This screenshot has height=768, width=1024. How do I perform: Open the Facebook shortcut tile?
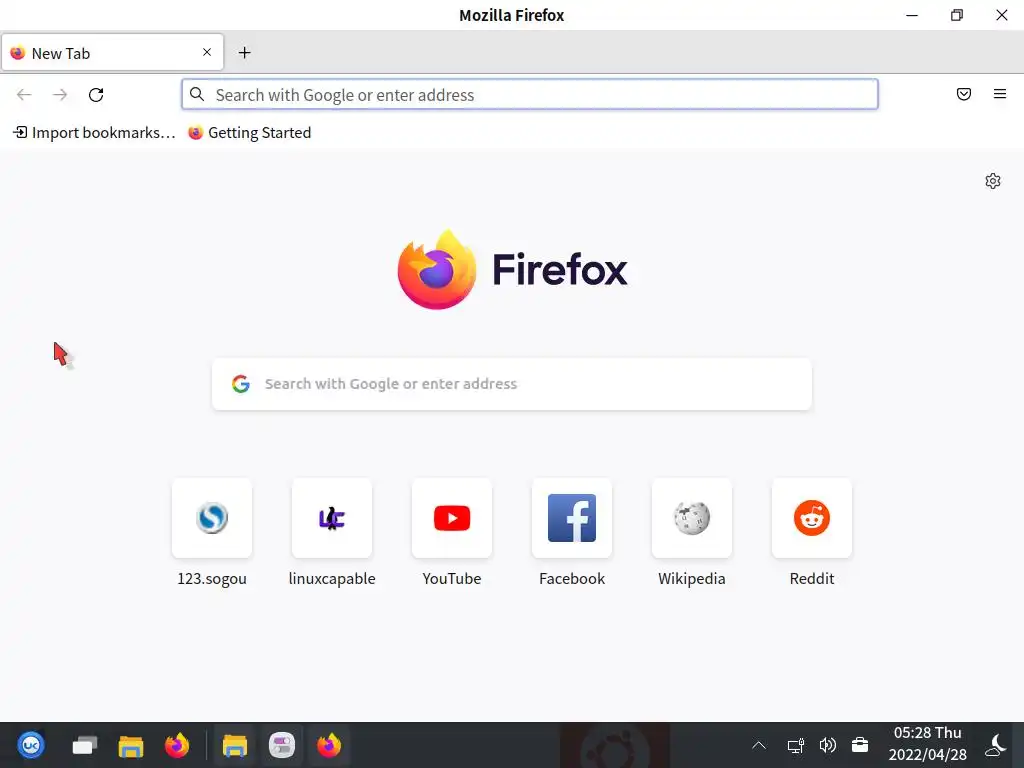point(572,518)
